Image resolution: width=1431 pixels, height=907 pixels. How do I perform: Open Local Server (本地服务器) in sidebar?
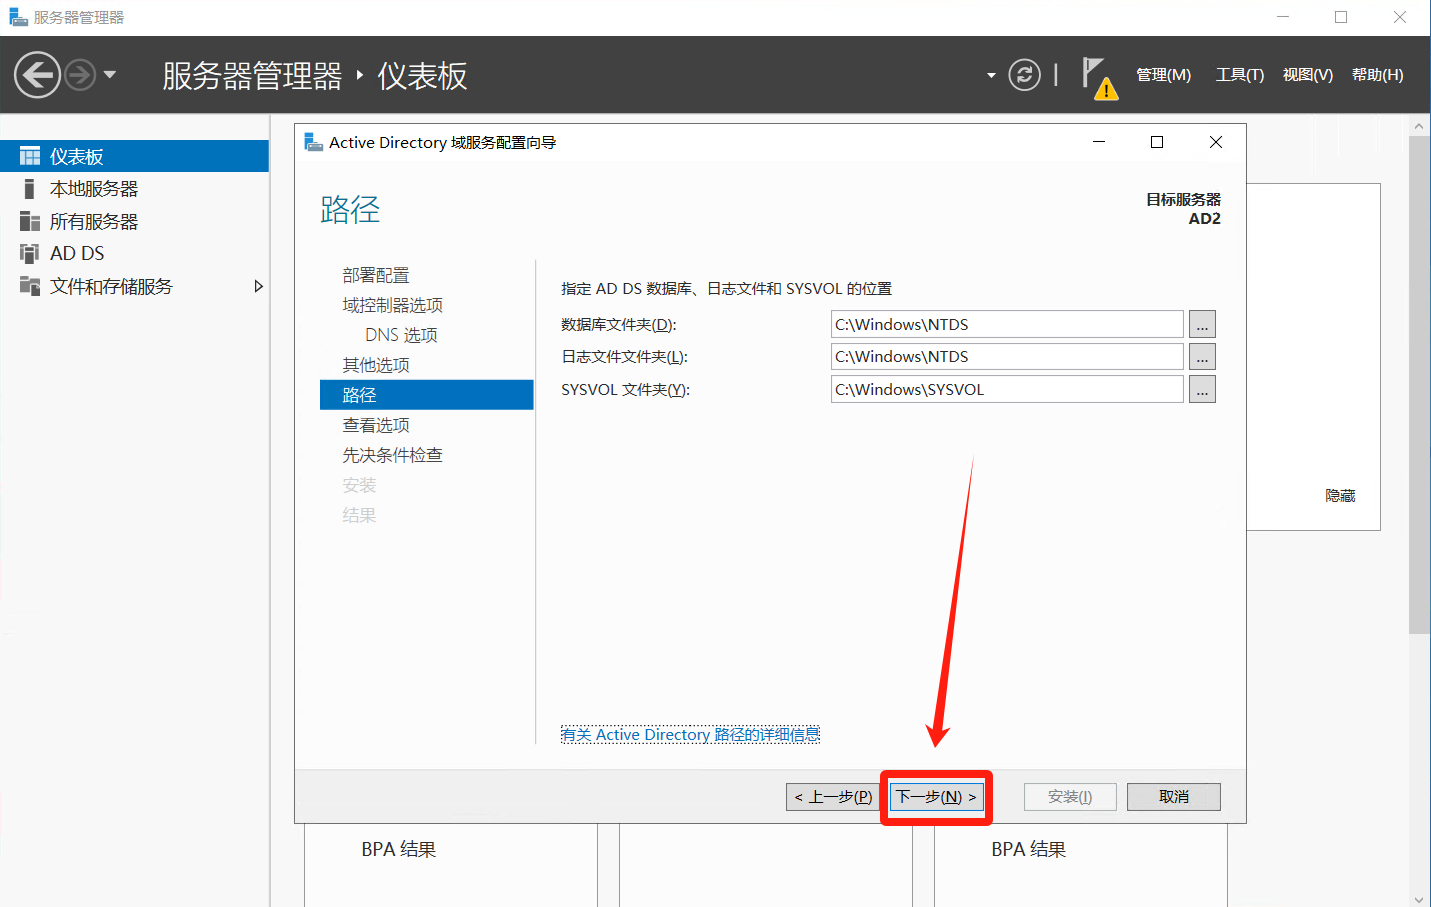(94, 189)
